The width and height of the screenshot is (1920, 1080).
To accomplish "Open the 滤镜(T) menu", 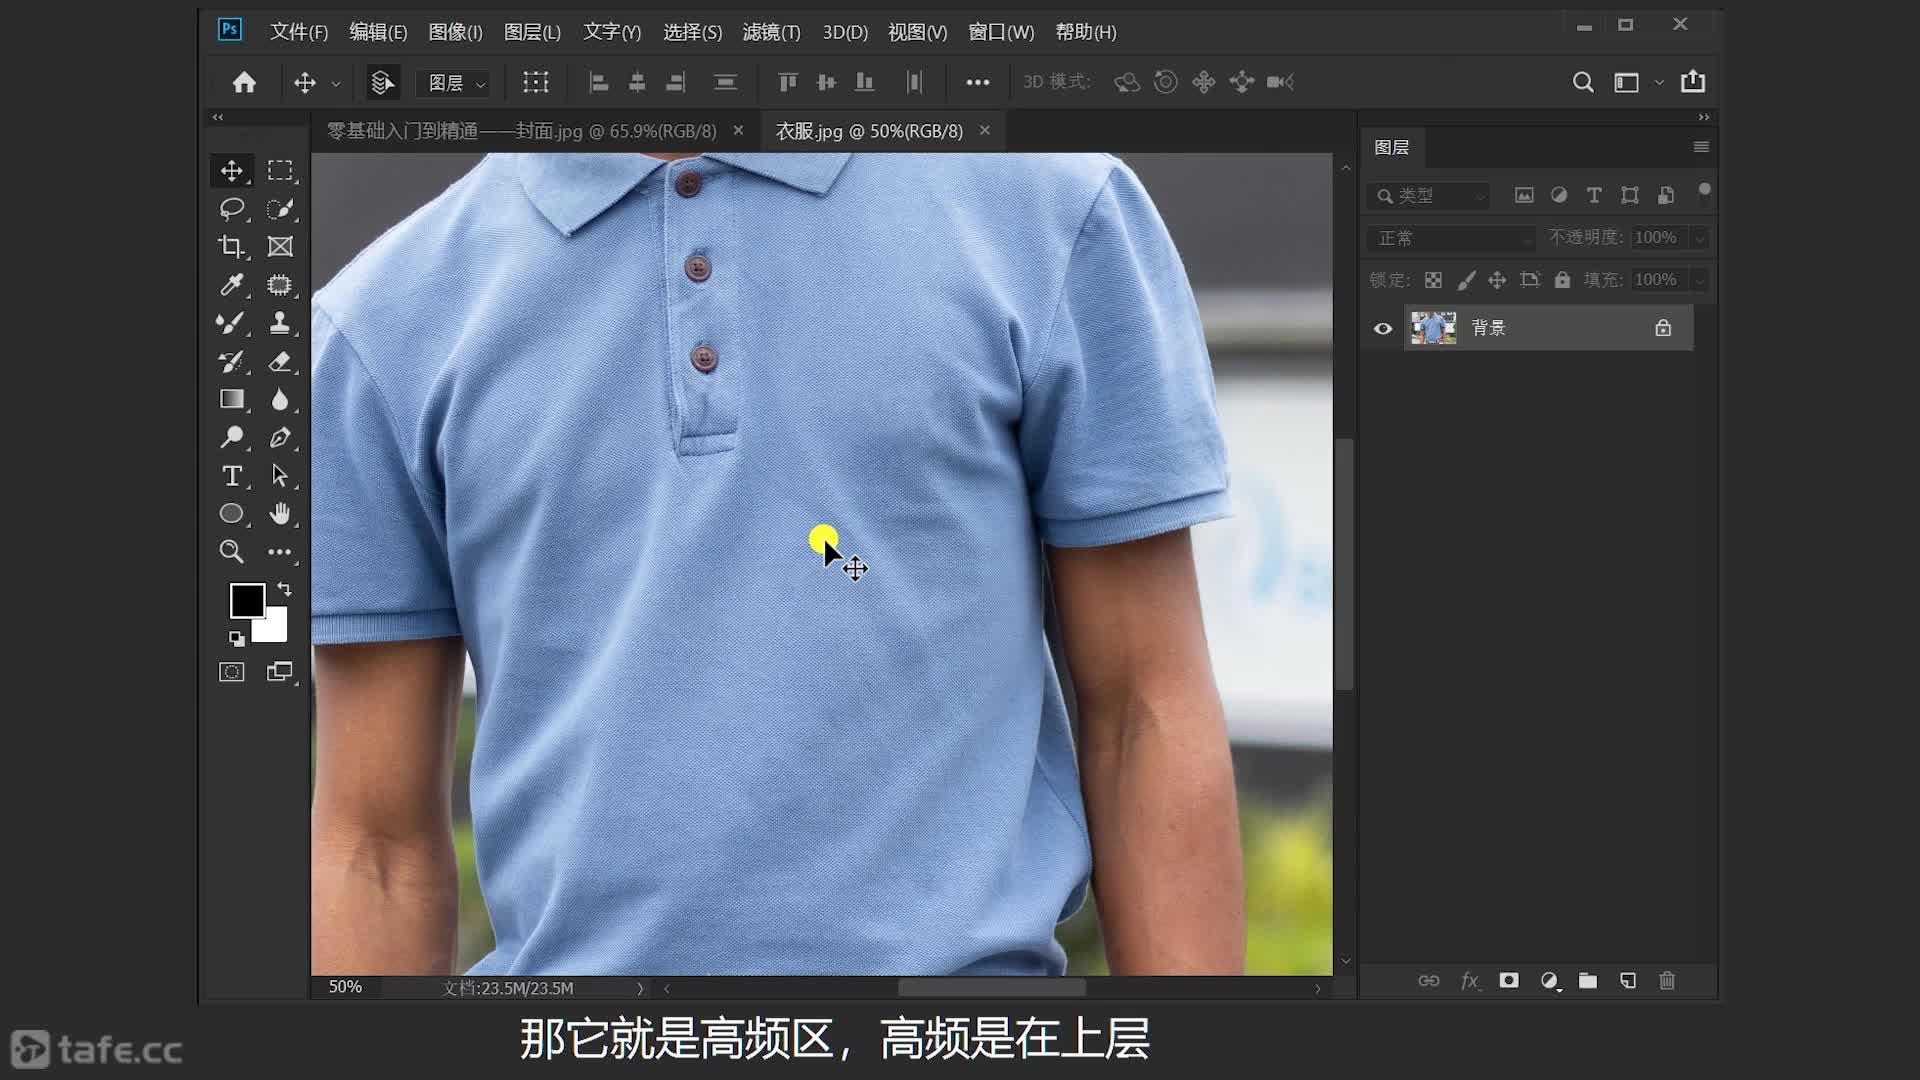I will [772, 32].
